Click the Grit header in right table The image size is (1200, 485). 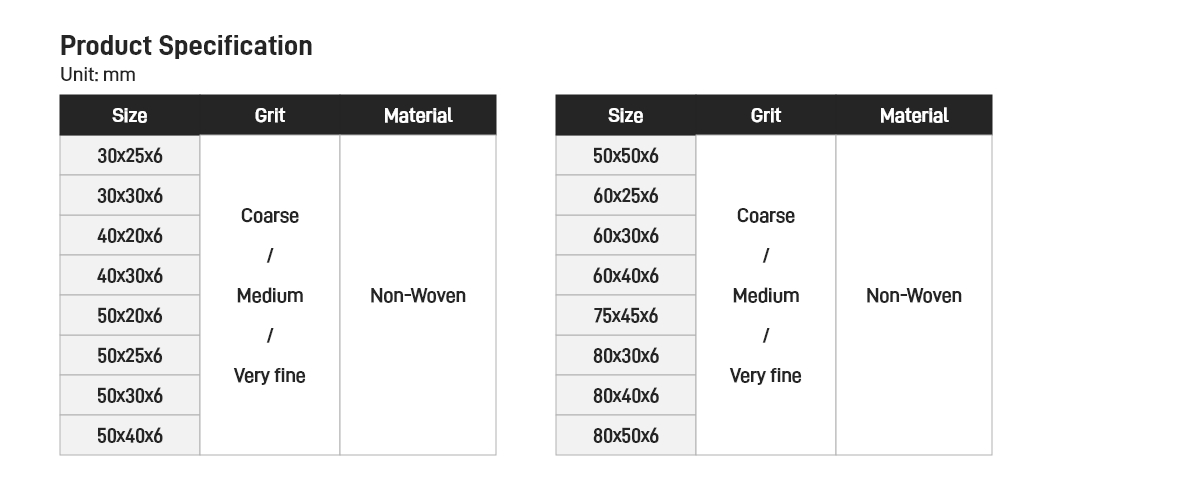[x=766, y=116]
